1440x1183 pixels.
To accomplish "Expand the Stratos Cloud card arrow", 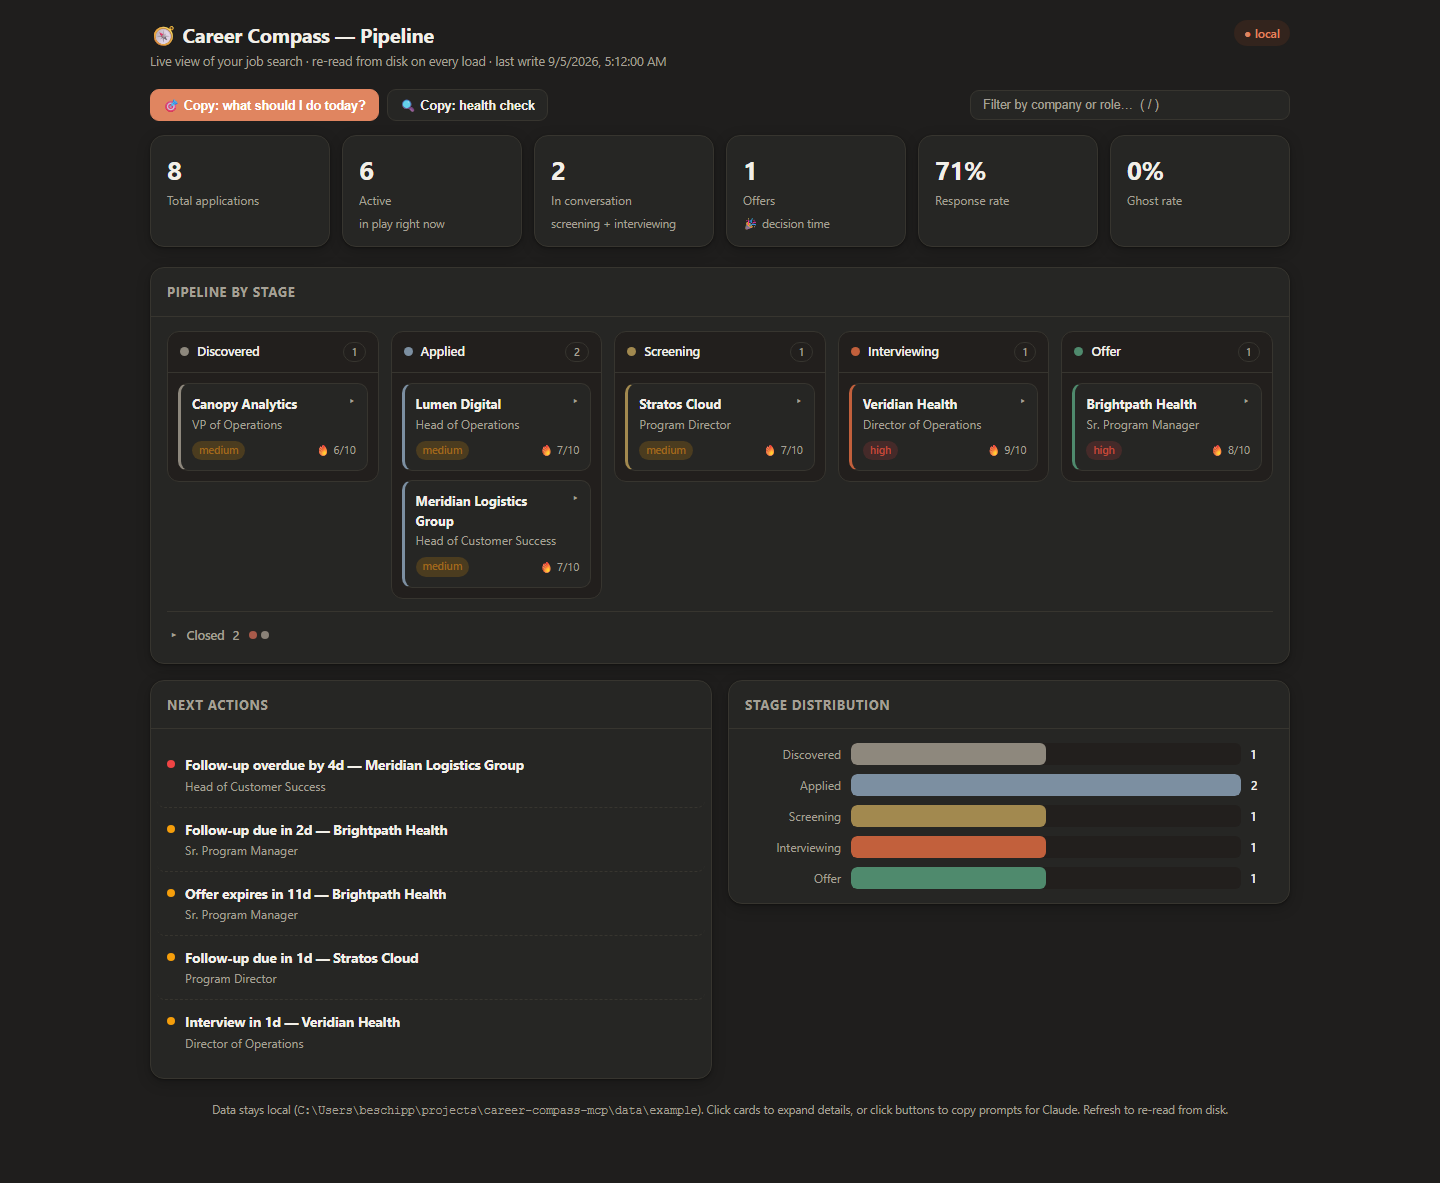I will pyautogui.click(x=799, y=401).
